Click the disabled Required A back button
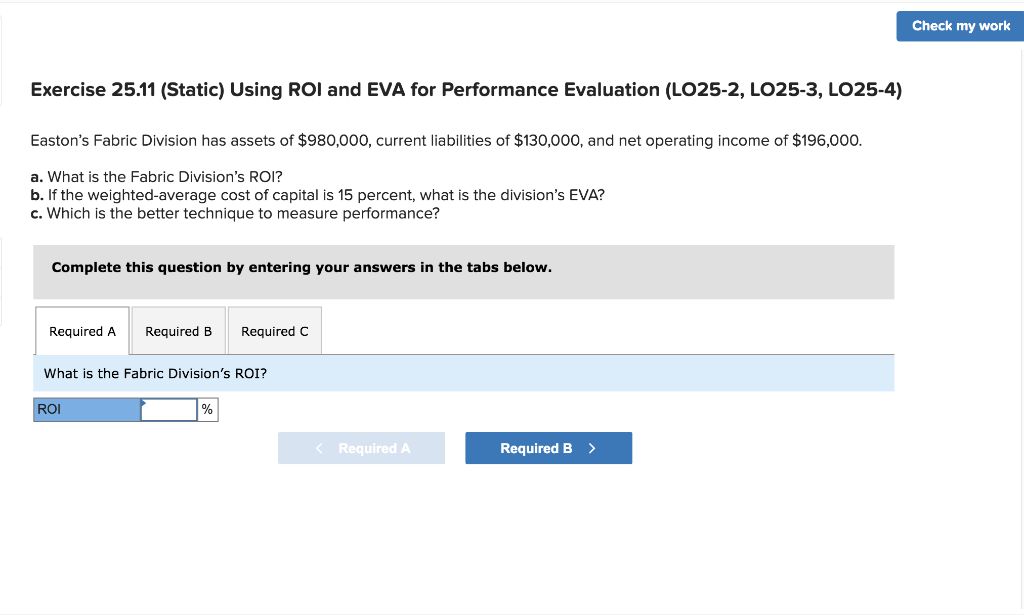 pos(361,447)
